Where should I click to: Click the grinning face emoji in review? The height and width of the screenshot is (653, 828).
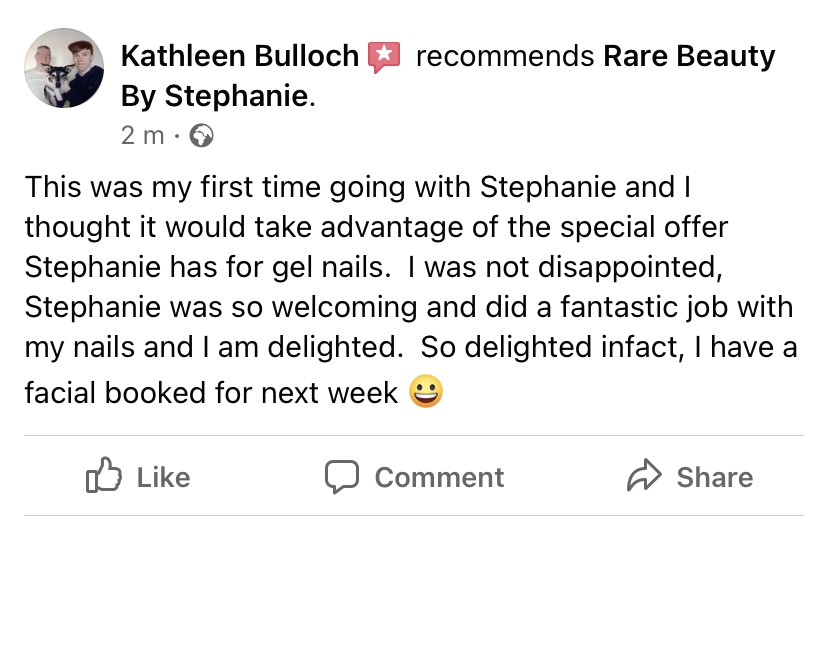coord(426,391)
